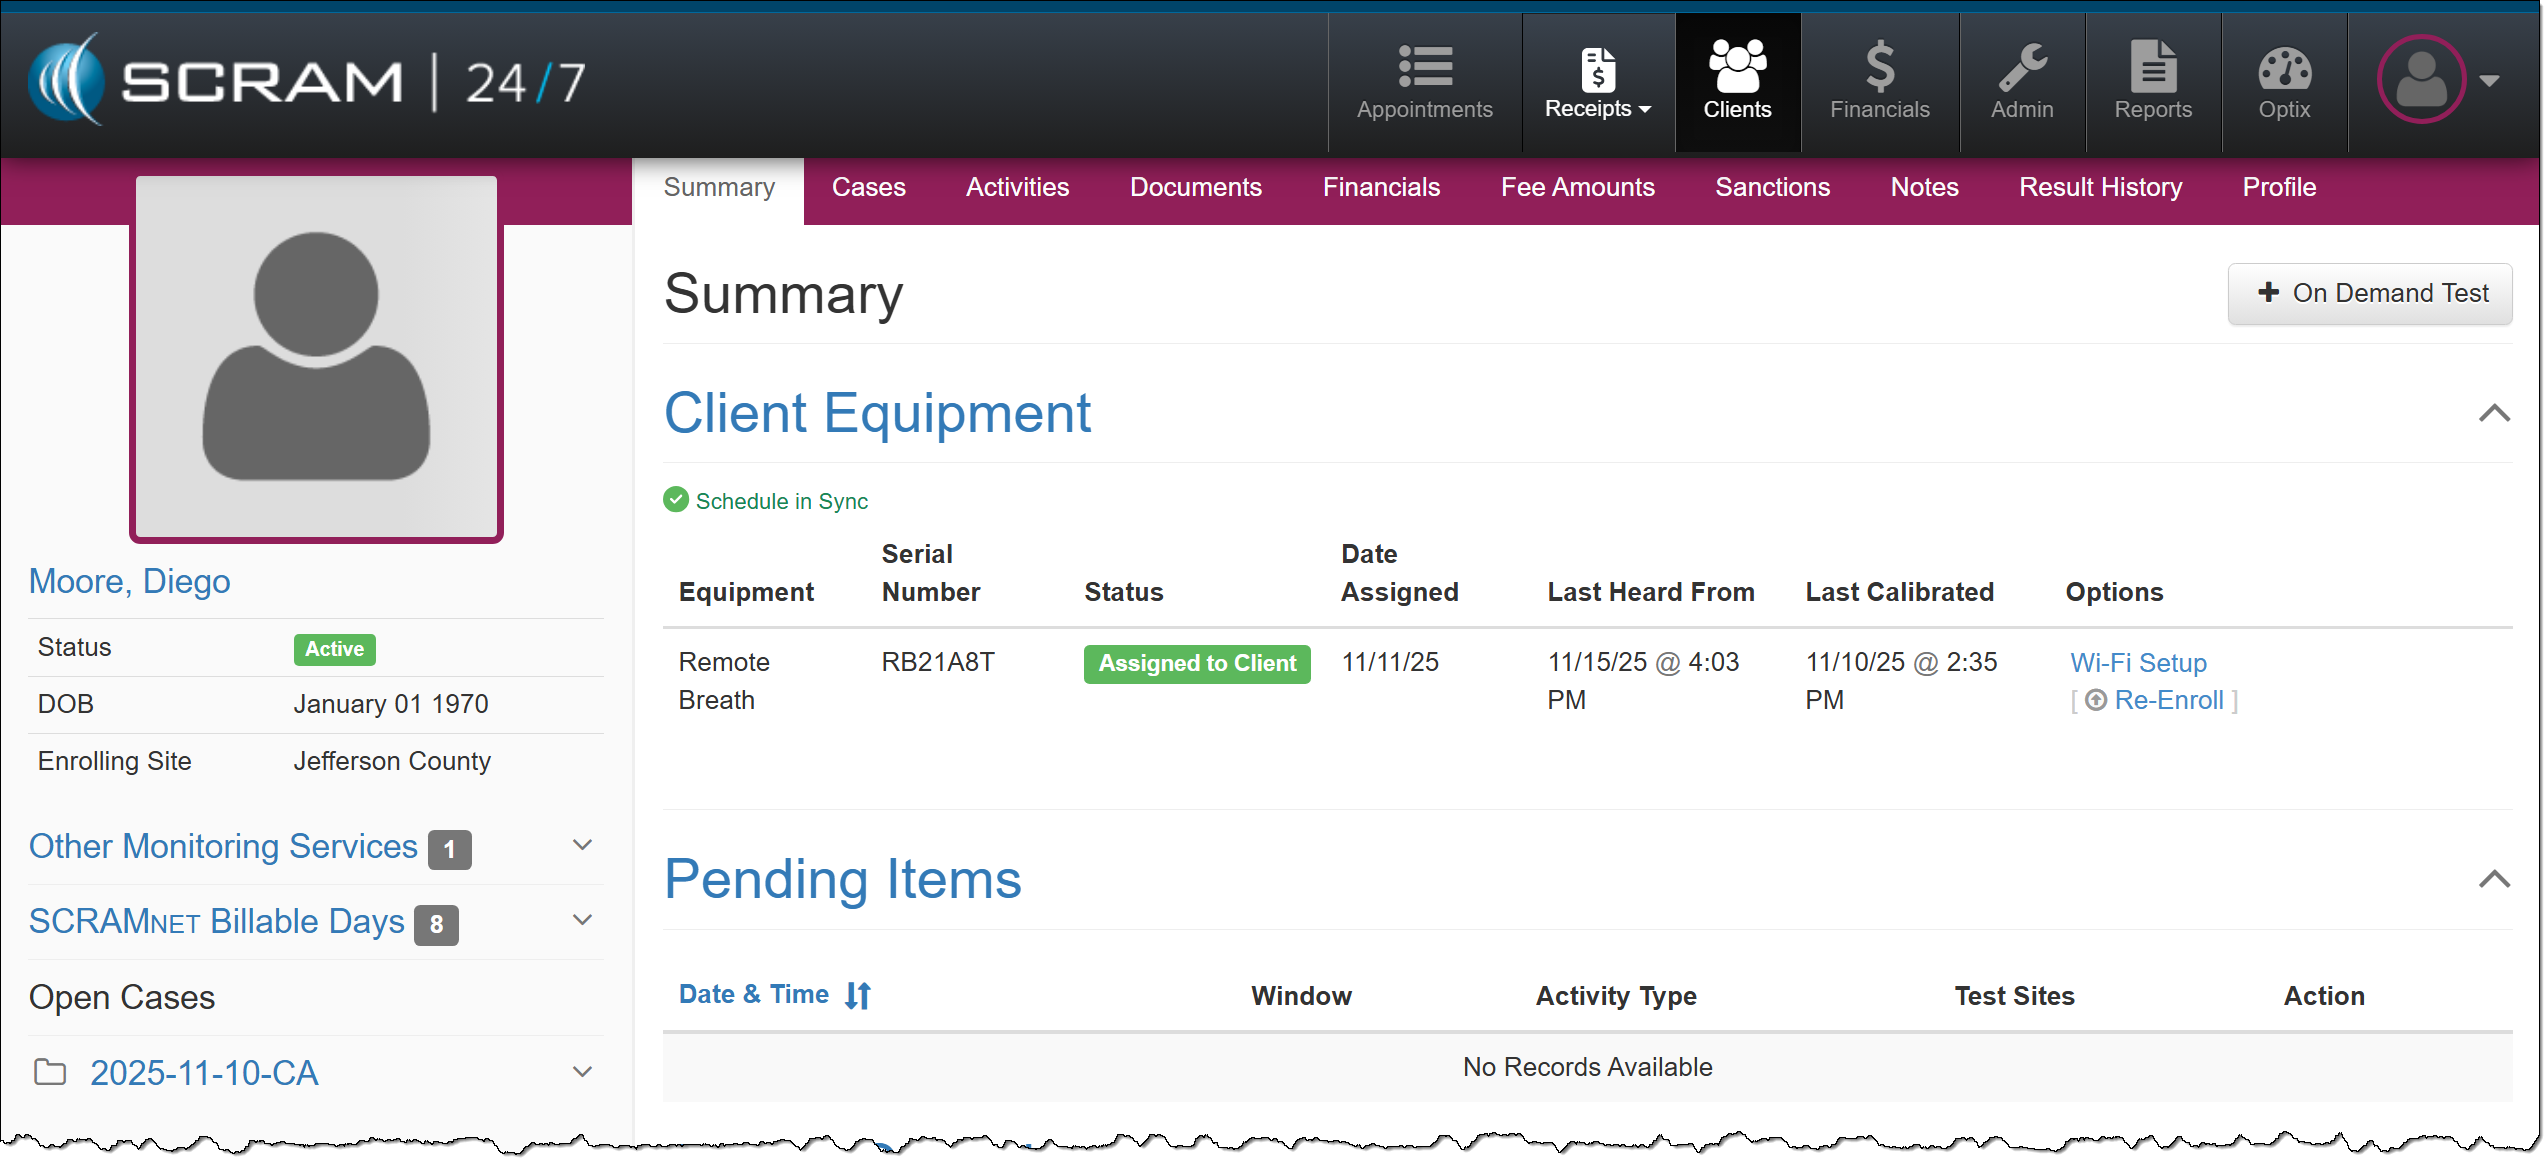Expand open case 2025-11-10-CA
The width and height of the screenshot is (2547, 1169).
click(x=581, y=1073)
